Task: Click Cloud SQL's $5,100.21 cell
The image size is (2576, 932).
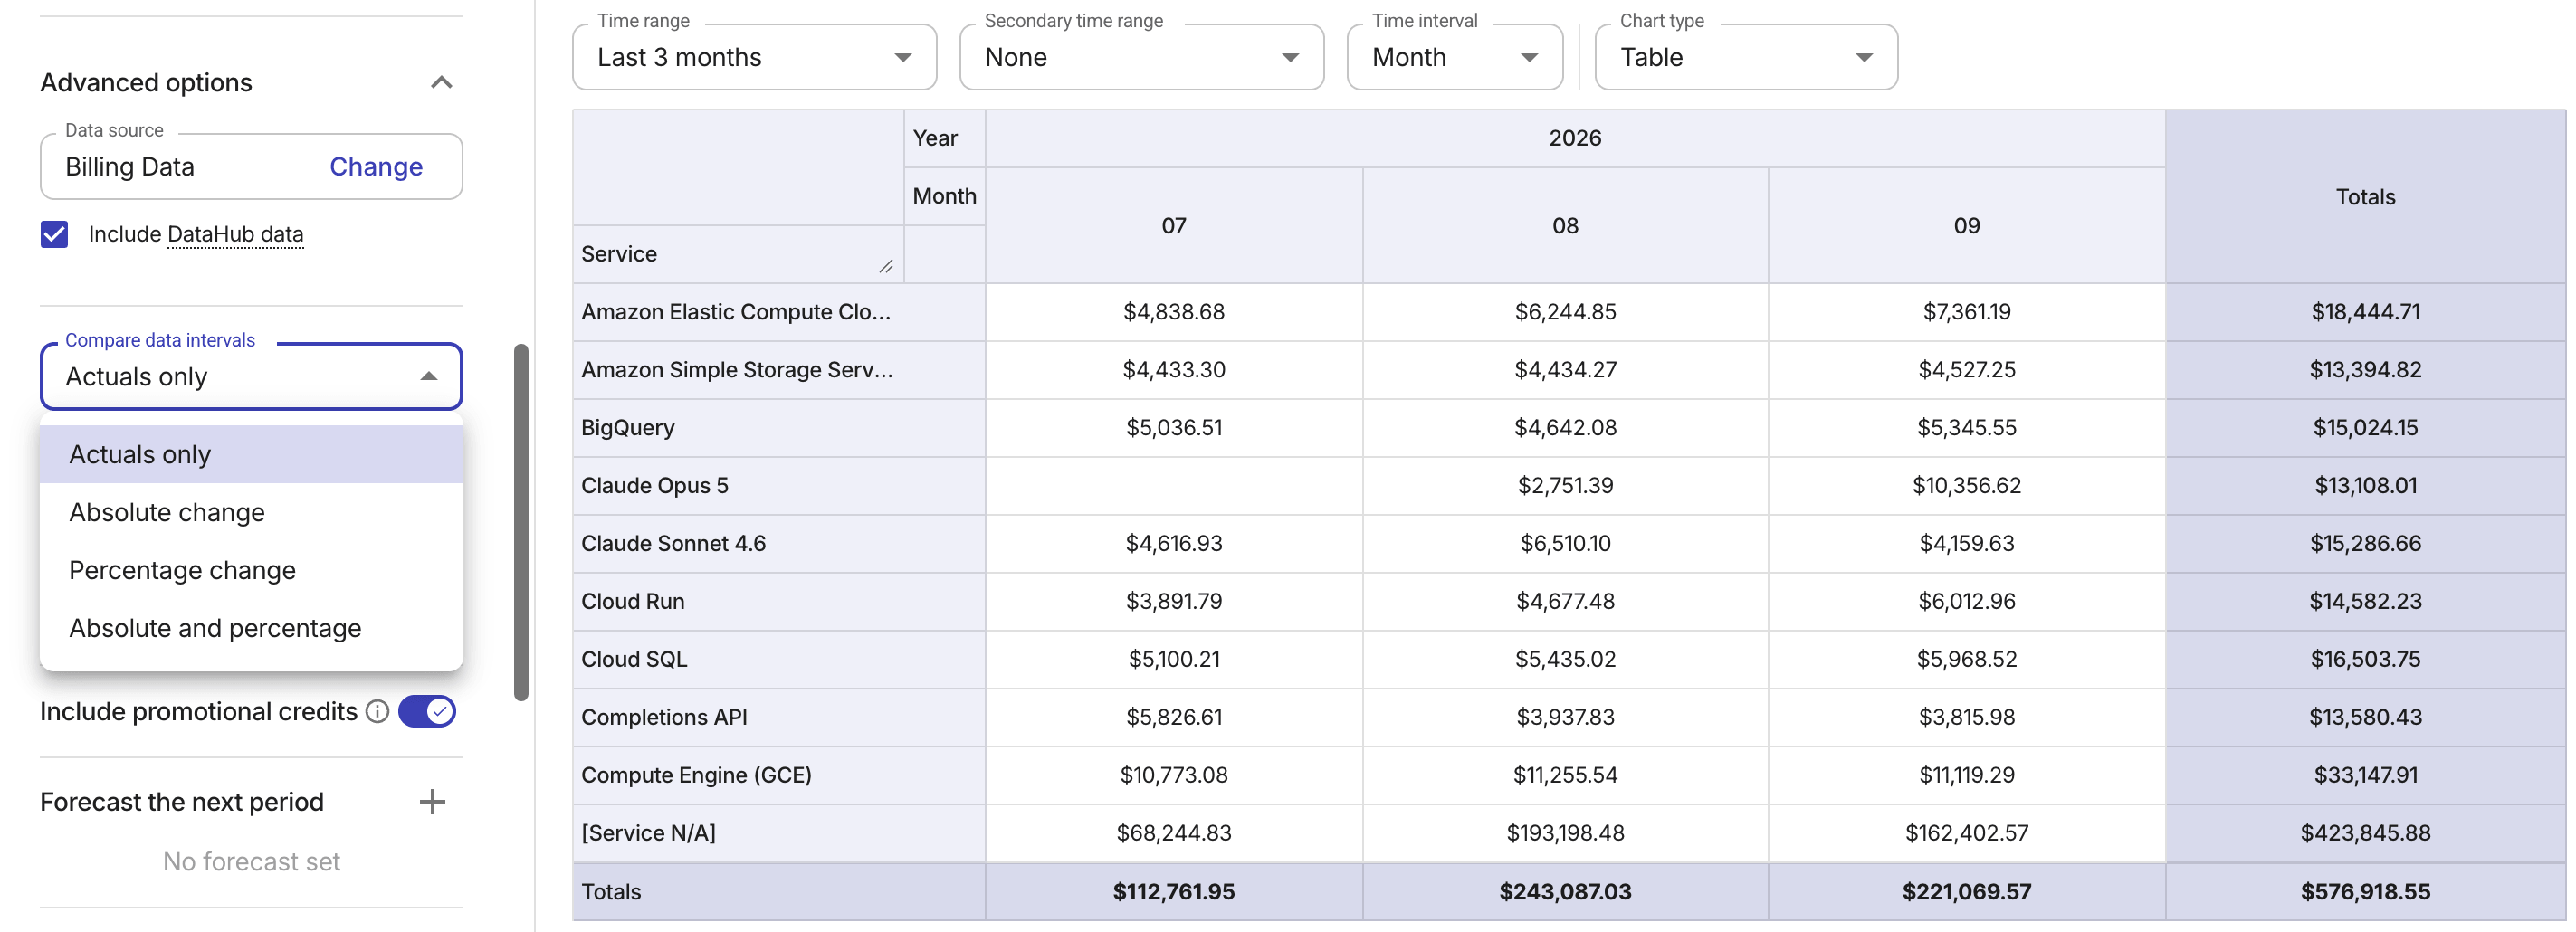Action: coord(1174,660)
